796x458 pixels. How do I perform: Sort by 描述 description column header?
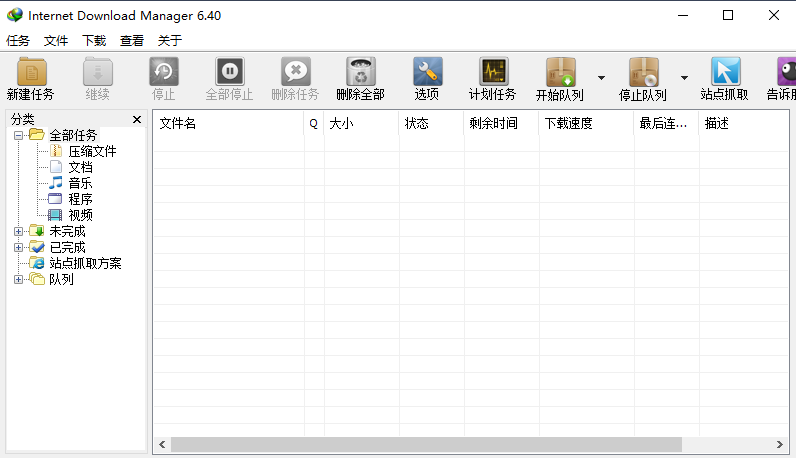[x=744, y=123]
